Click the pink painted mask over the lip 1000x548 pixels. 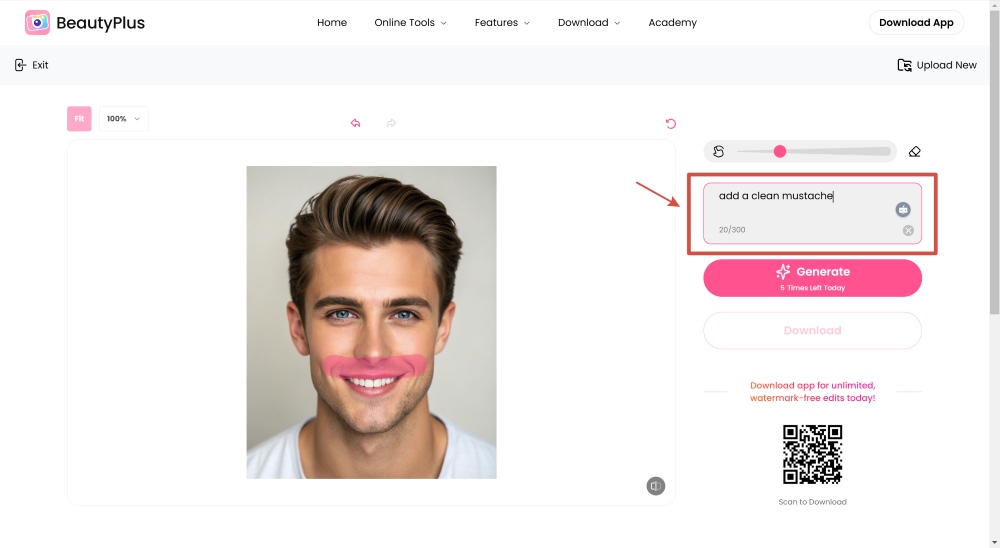(374, 366)
